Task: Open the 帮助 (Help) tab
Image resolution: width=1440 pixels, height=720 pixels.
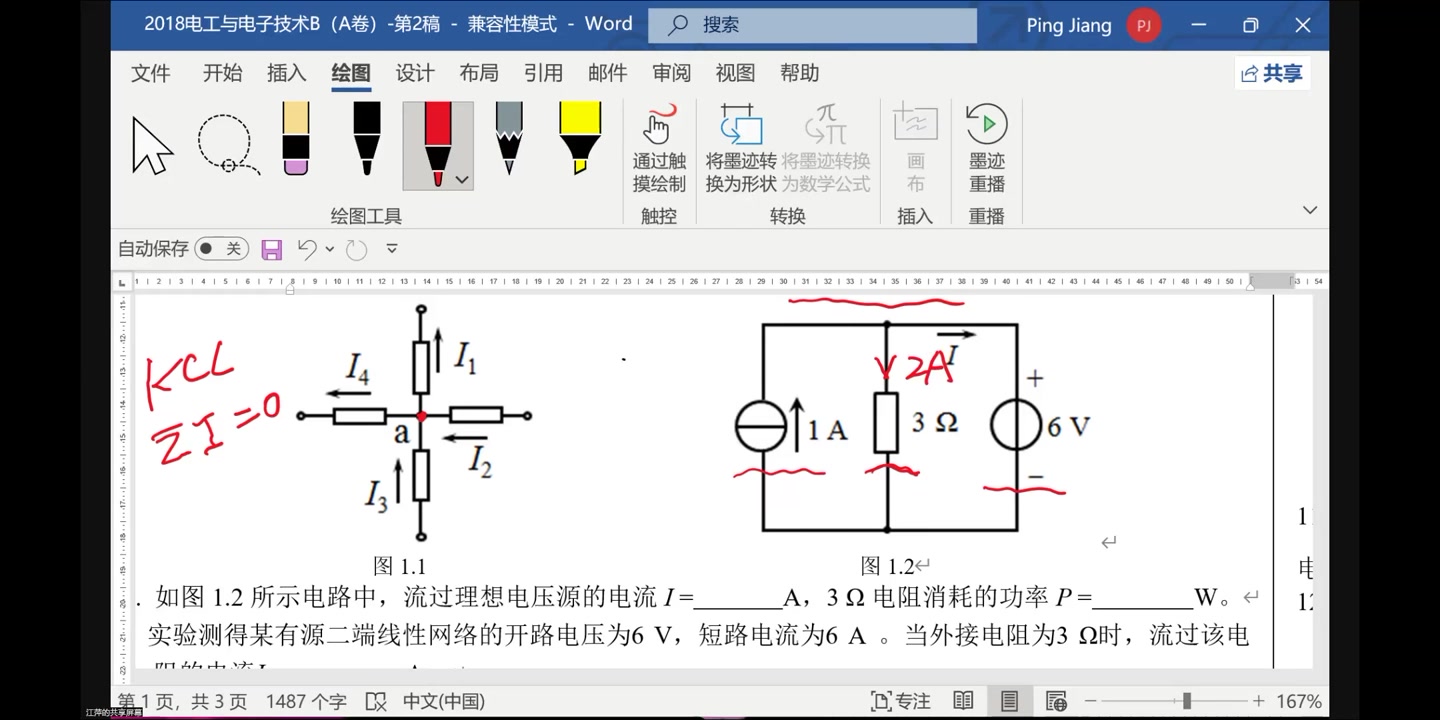Action: tap(800, 73)
